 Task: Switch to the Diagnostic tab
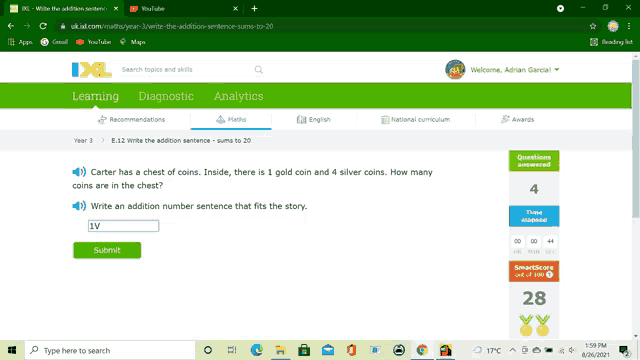[x=166, y=96]
